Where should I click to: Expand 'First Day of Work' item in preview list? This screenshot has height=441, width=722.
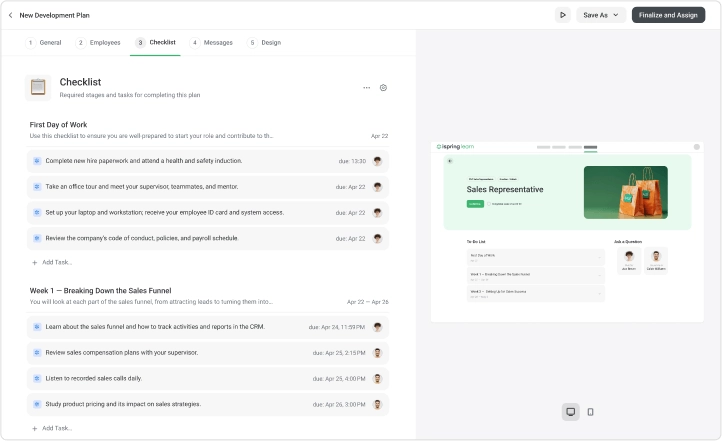(x=536, y=258)
